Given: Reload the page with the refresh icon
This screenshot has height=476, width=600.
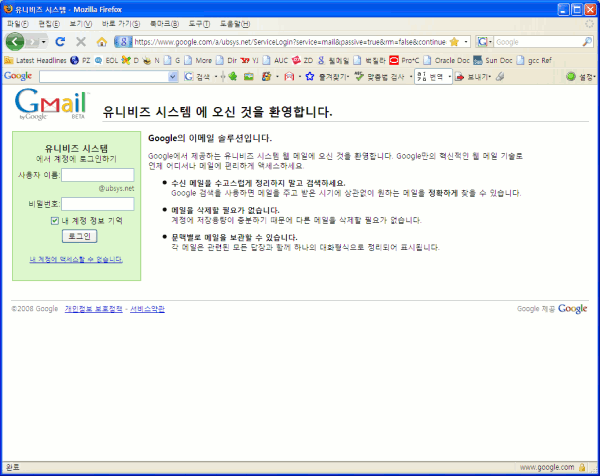Looking at the screenshot, I should coord(60,42).
